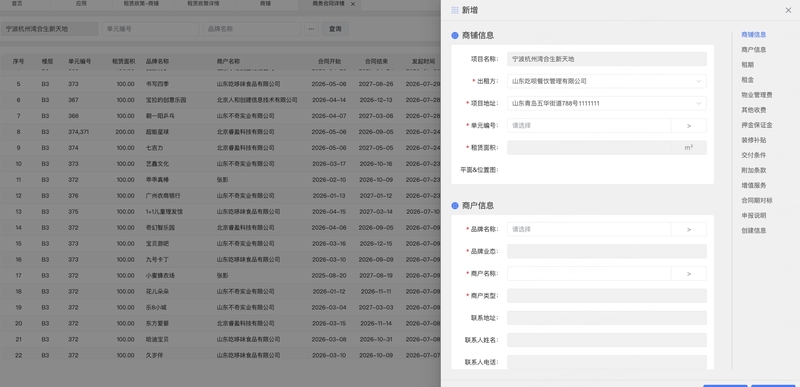Click the 单元编号 search box above the table
Image resolution: width=800 pixels, height=387 pixels.
pos(151,29)
